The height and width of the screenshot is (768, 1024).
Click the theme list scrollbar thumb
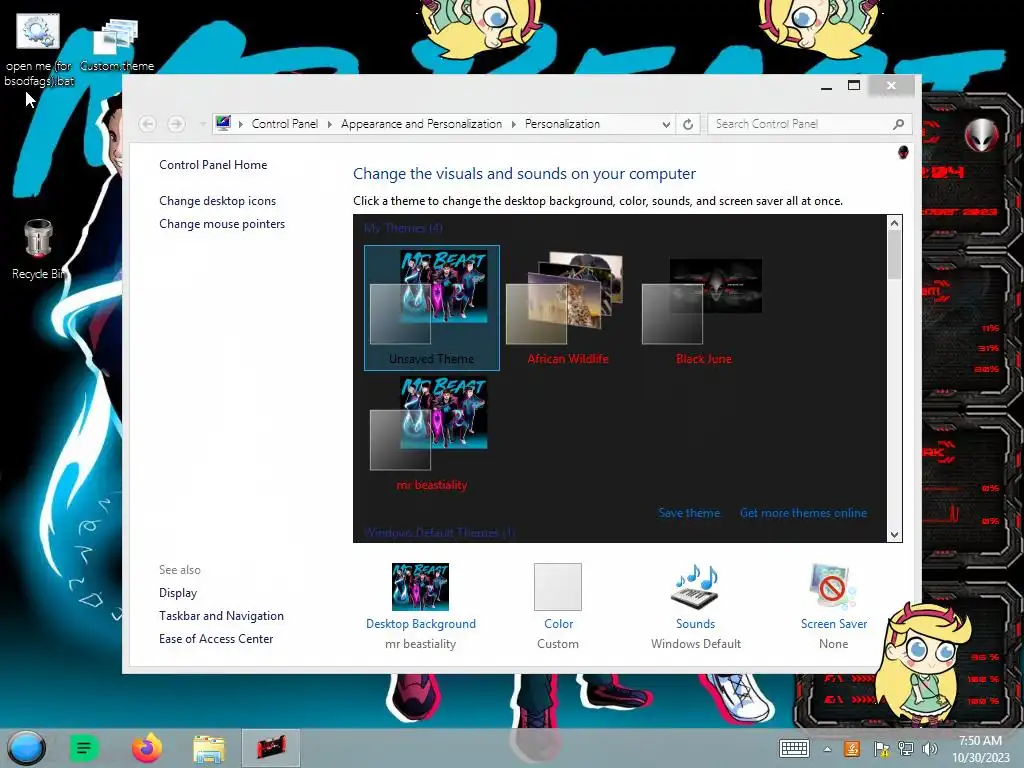pos(894,255)
